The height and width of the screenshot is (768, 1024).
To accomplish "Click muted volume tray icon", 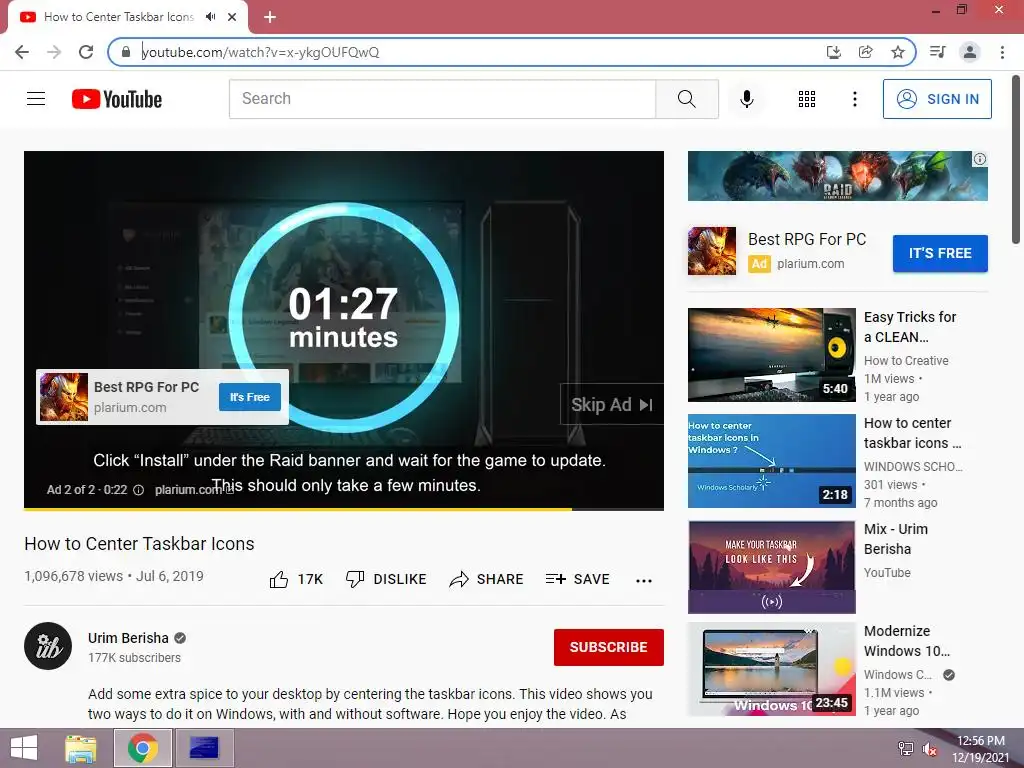I will click(x=929, y=749).
